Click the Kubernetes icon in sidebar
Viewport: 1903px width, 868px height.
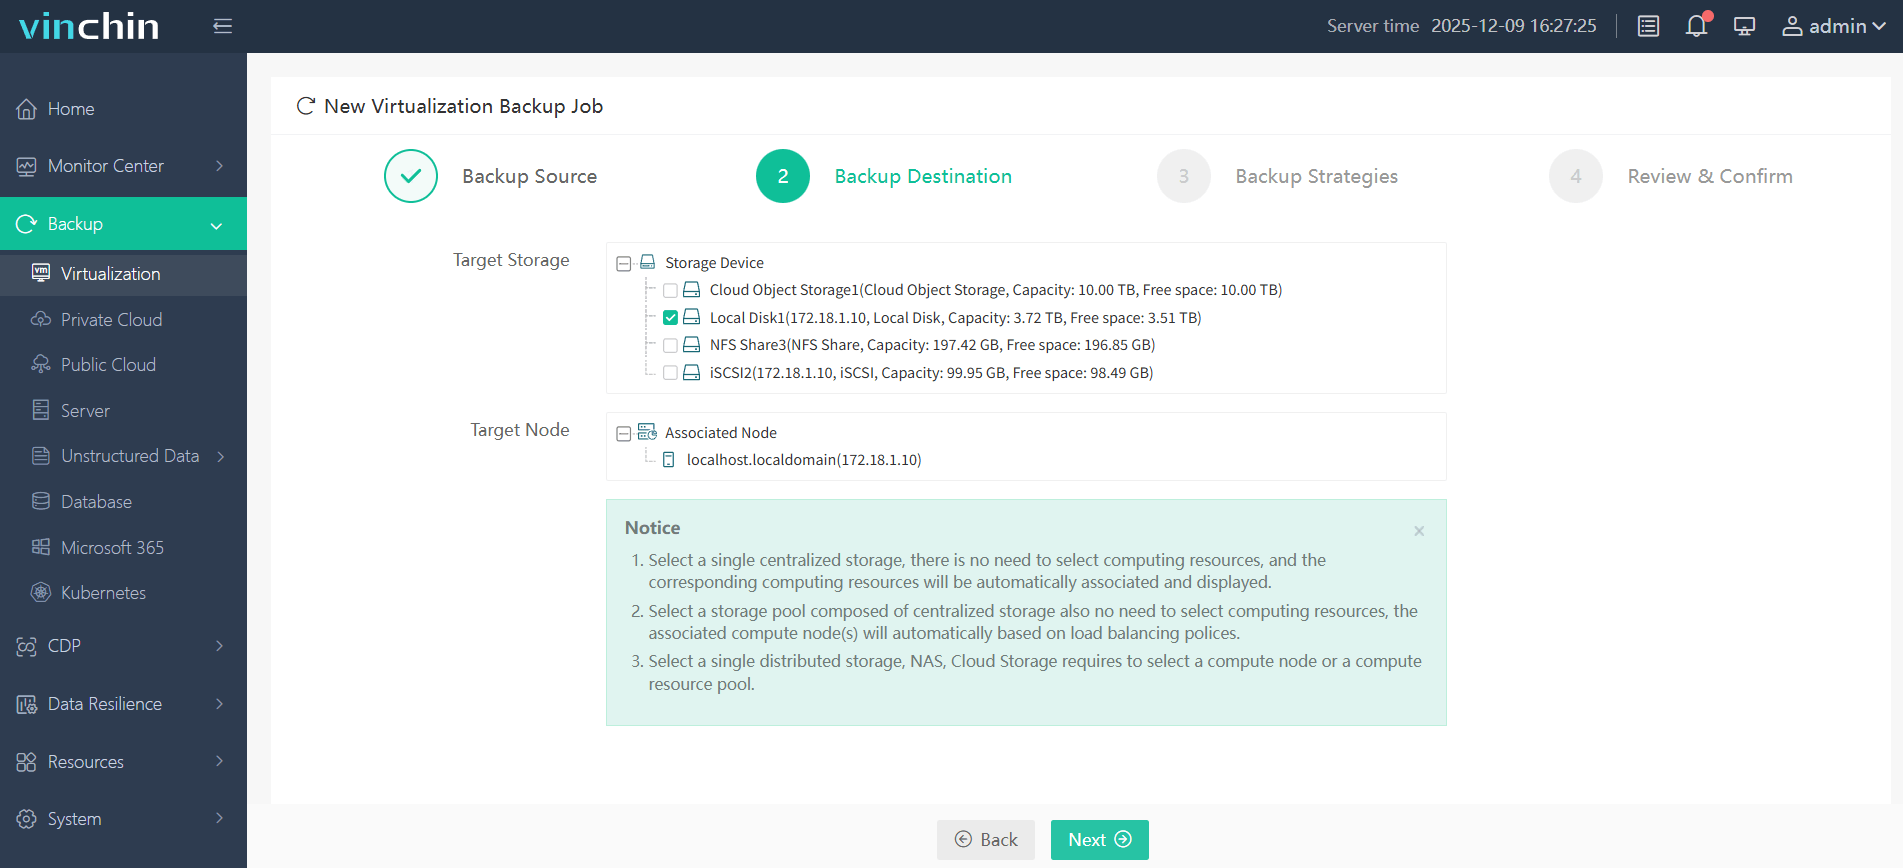click(41, 593)
